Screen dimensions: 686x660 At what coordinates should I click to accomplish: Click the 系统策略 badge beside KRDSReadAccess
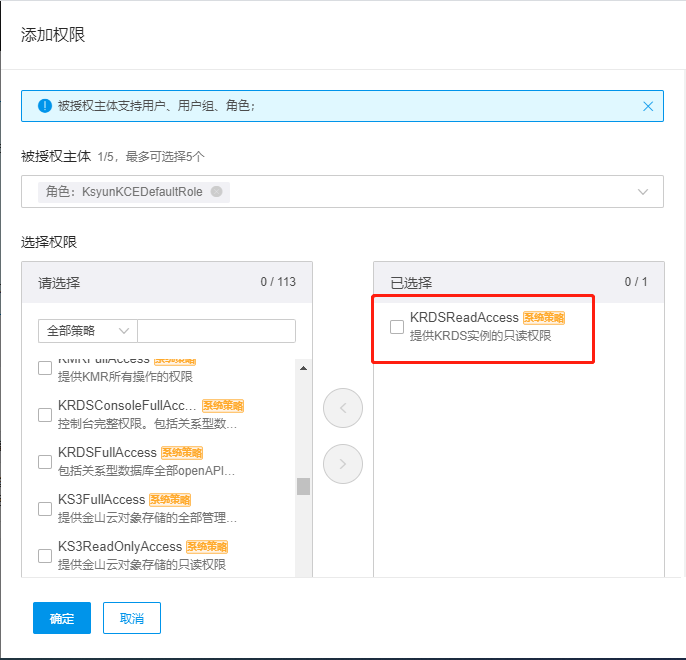544,318
